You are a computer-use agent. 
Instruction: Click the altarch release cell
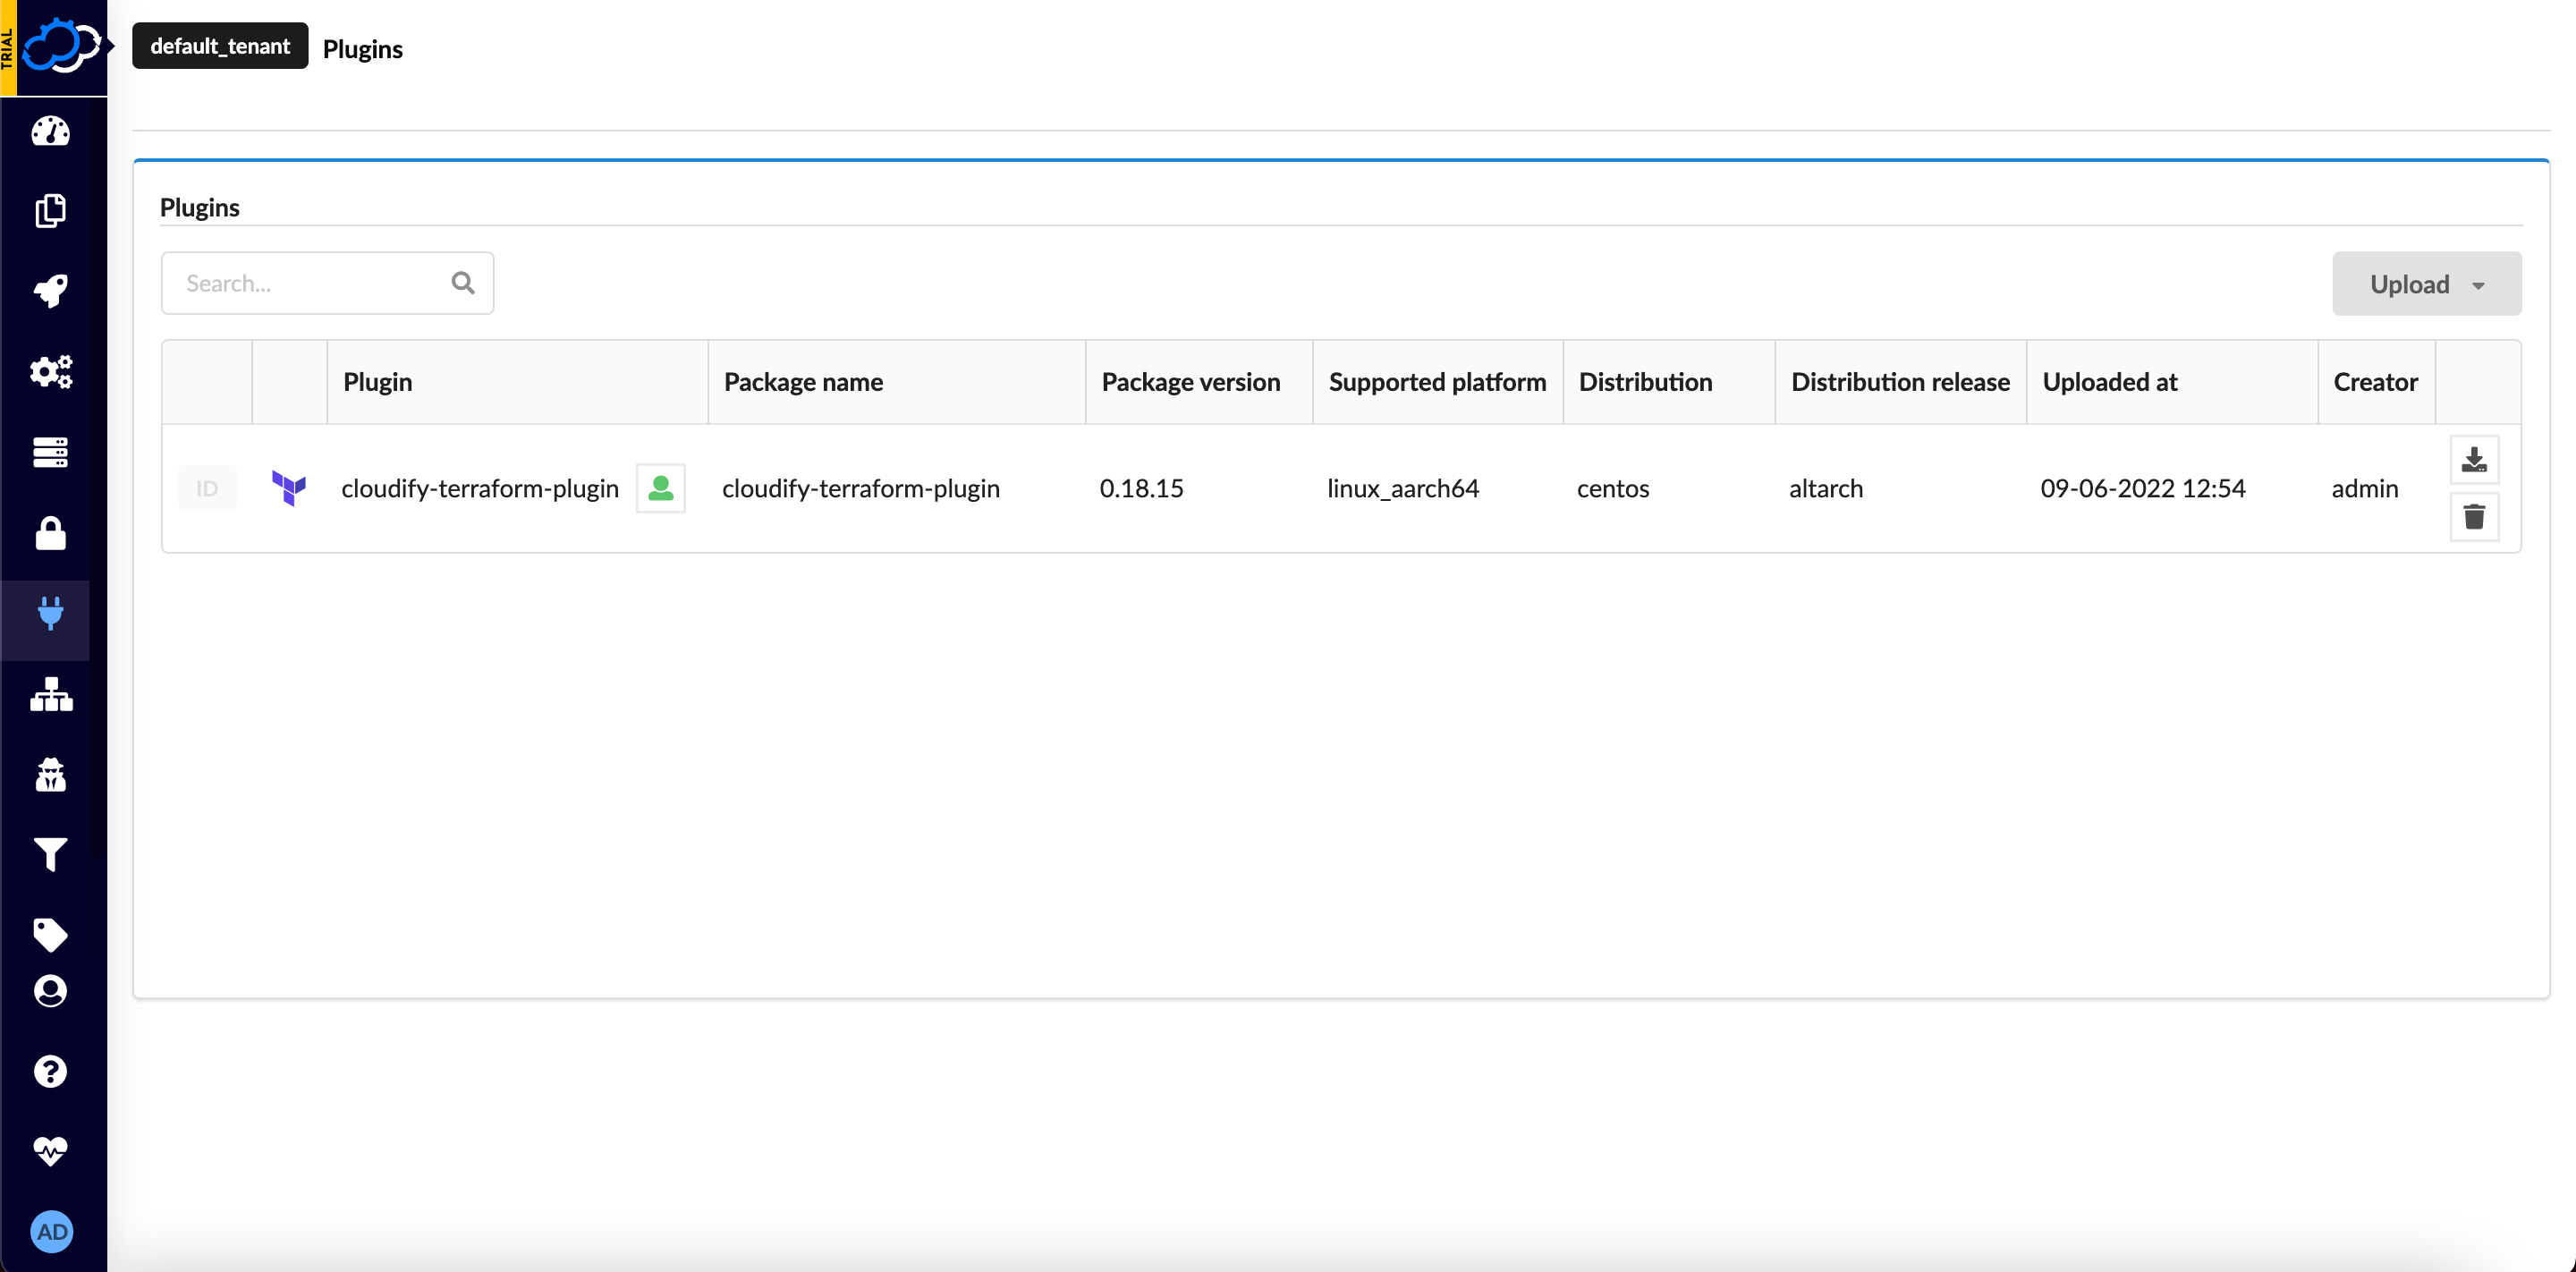pos(1826,488)
